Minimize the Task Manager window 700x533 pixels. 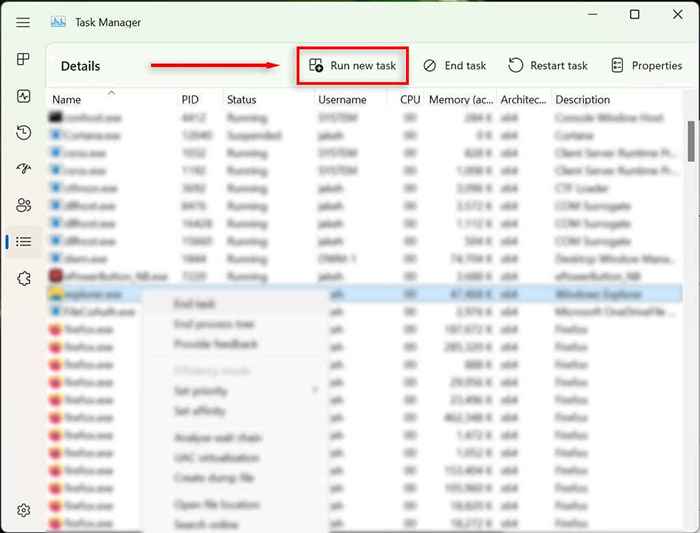[x=592, y=14]
